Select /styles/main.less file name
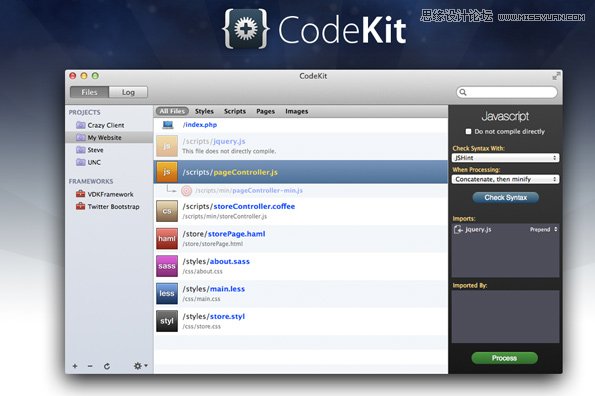This screenshot has width=595, height=396. [x=214, y=289]
